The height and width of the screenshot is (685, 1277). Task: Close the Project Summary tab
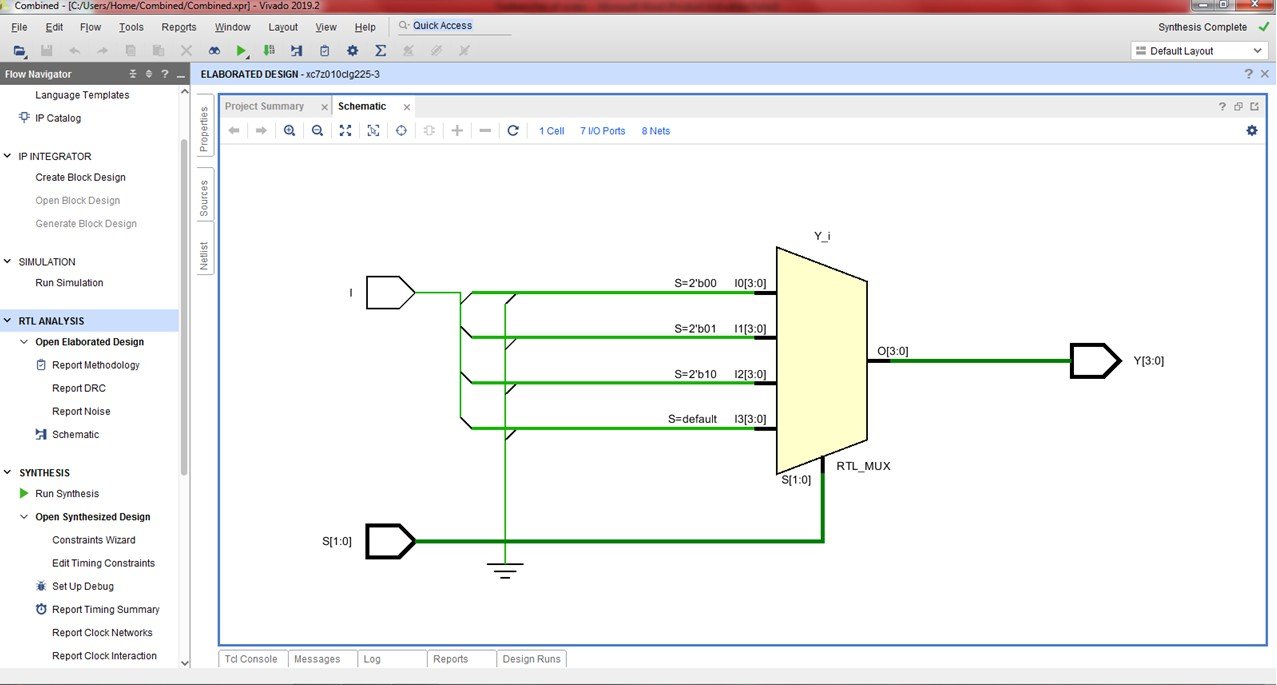(x=324, y=107)
